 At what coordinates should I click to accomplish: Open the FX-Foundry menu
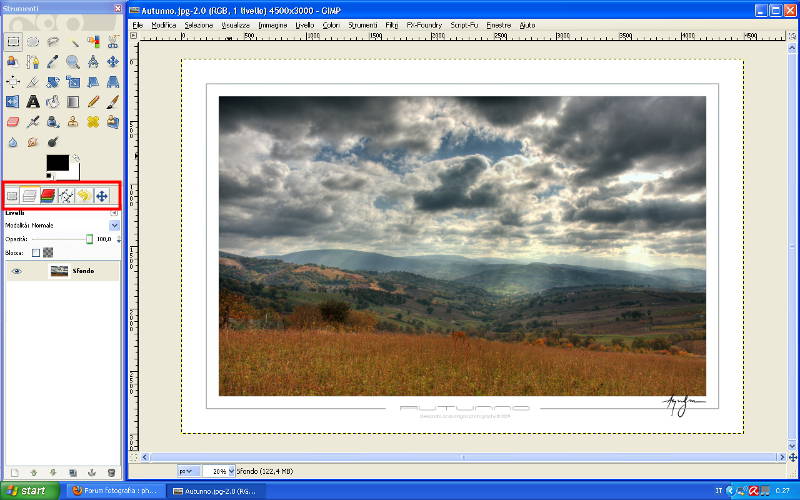pyautogui.click(x=424, y=25)
